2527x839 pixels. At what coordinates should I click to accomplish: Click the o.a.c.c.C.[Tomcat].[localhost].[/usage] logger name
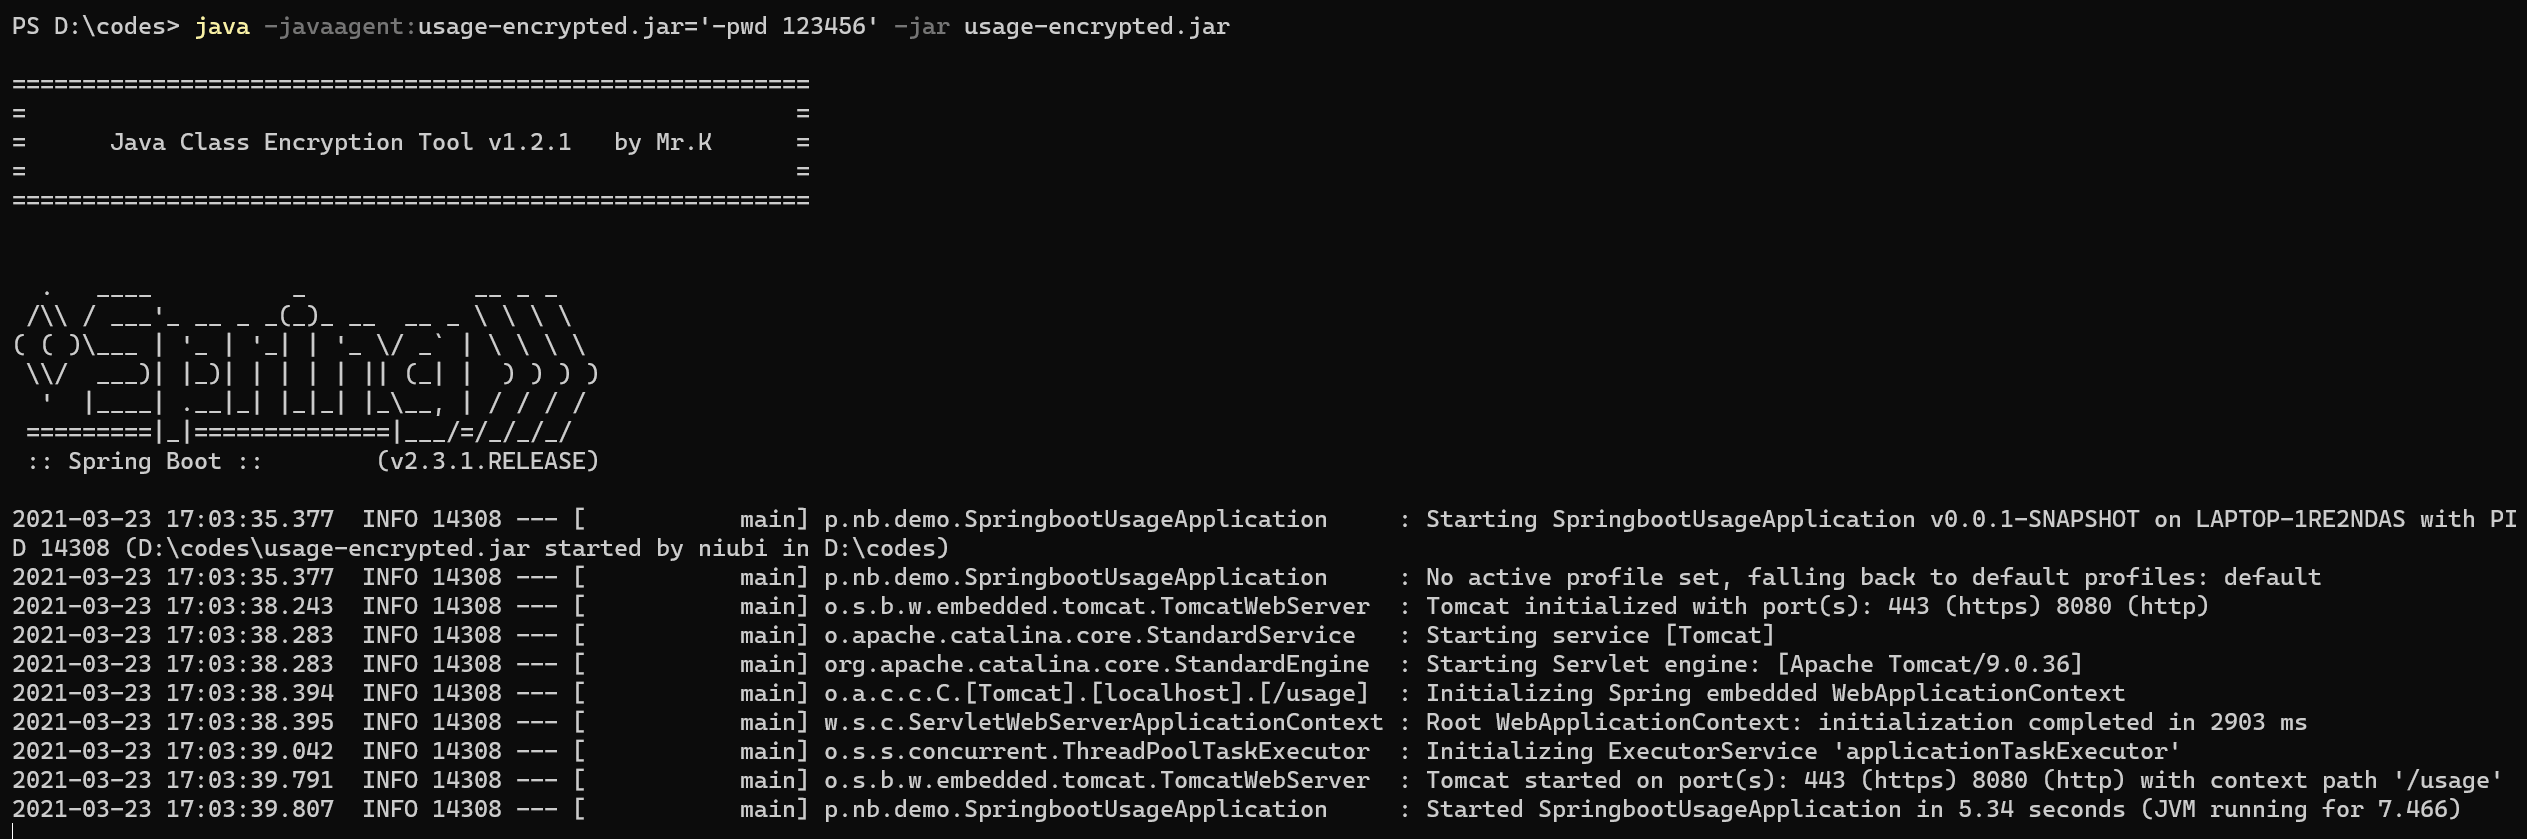click(1096, 694)
